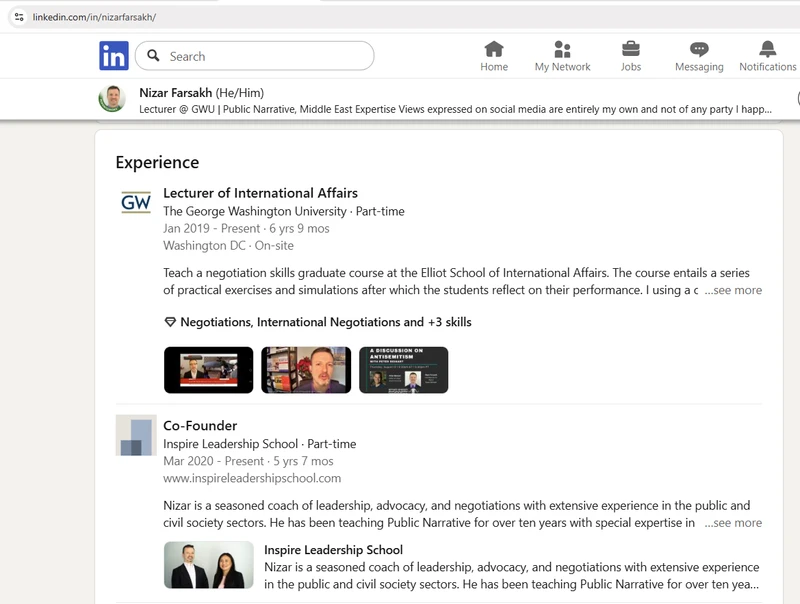Expand Lecturer description with see more
The image size is (800, 604).
click(733, 290)
